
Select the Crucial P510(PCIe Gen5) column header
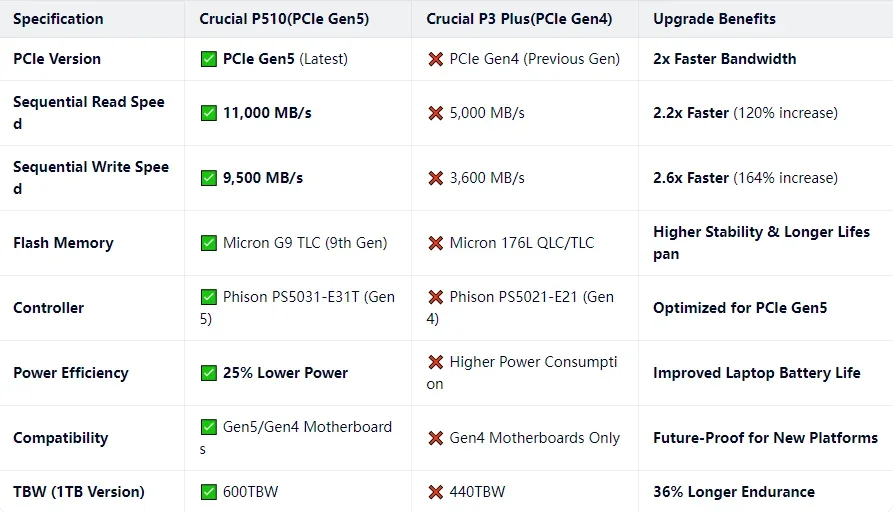[284, 19]
